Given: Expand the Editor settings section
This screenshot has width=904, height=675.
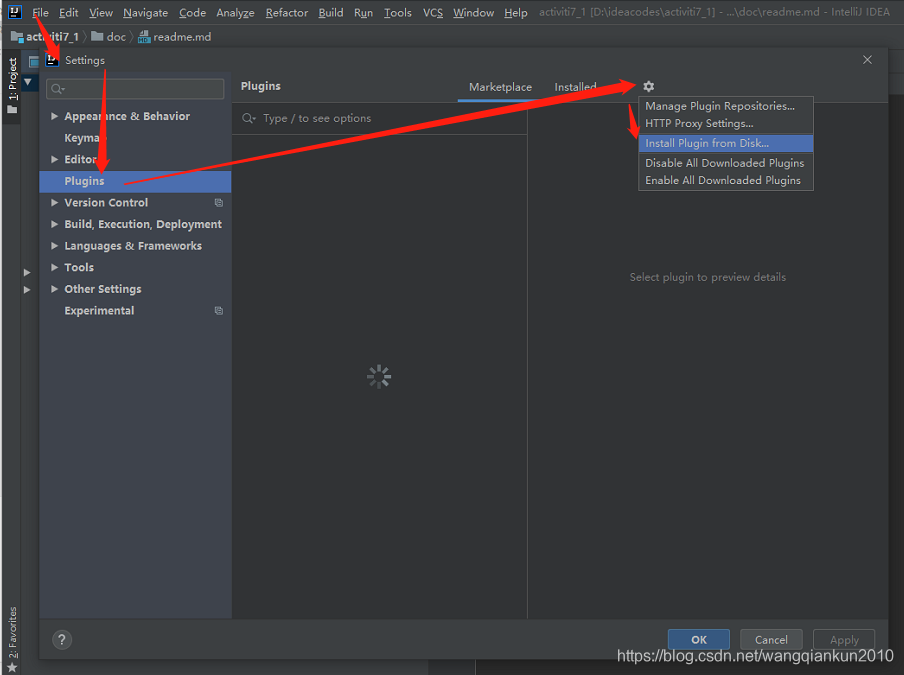Looking at the screenshot, I should coord(54,160).
